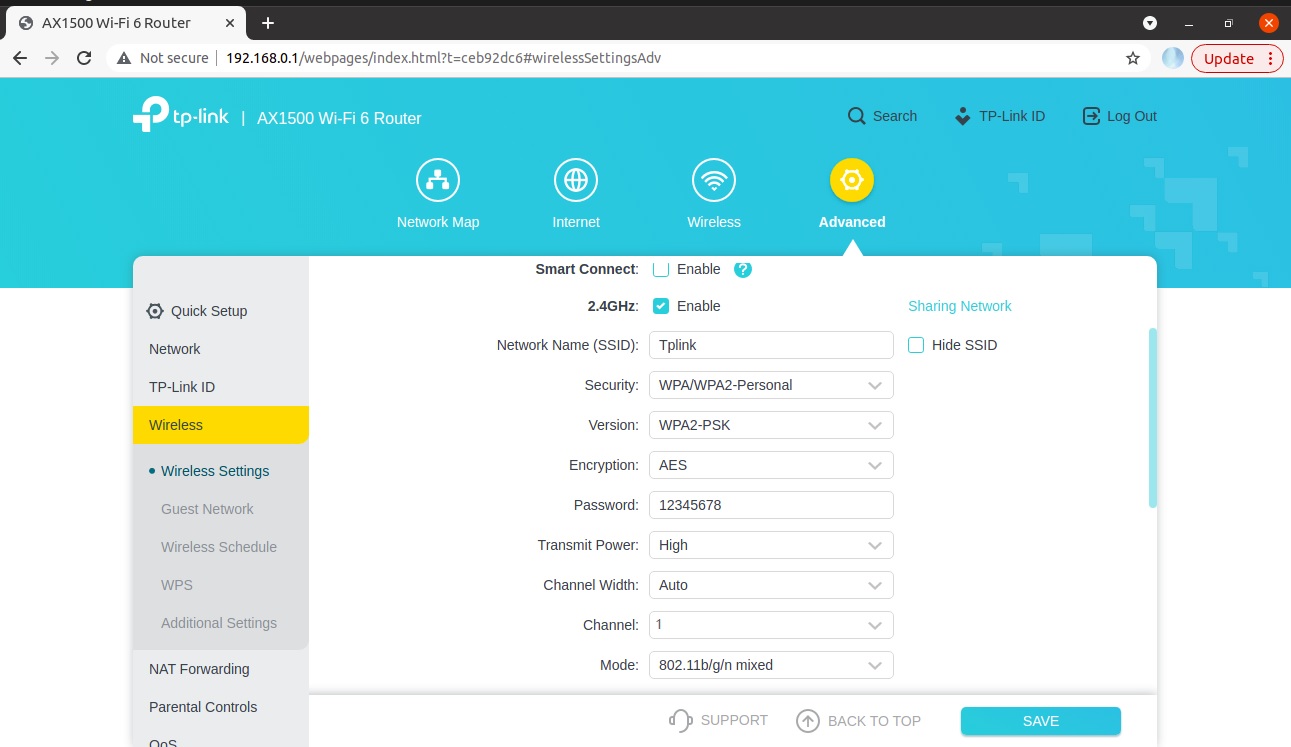Open the Wireless Wi-Fi icon
The image size is (1291, 747).
tap(714, 181)
